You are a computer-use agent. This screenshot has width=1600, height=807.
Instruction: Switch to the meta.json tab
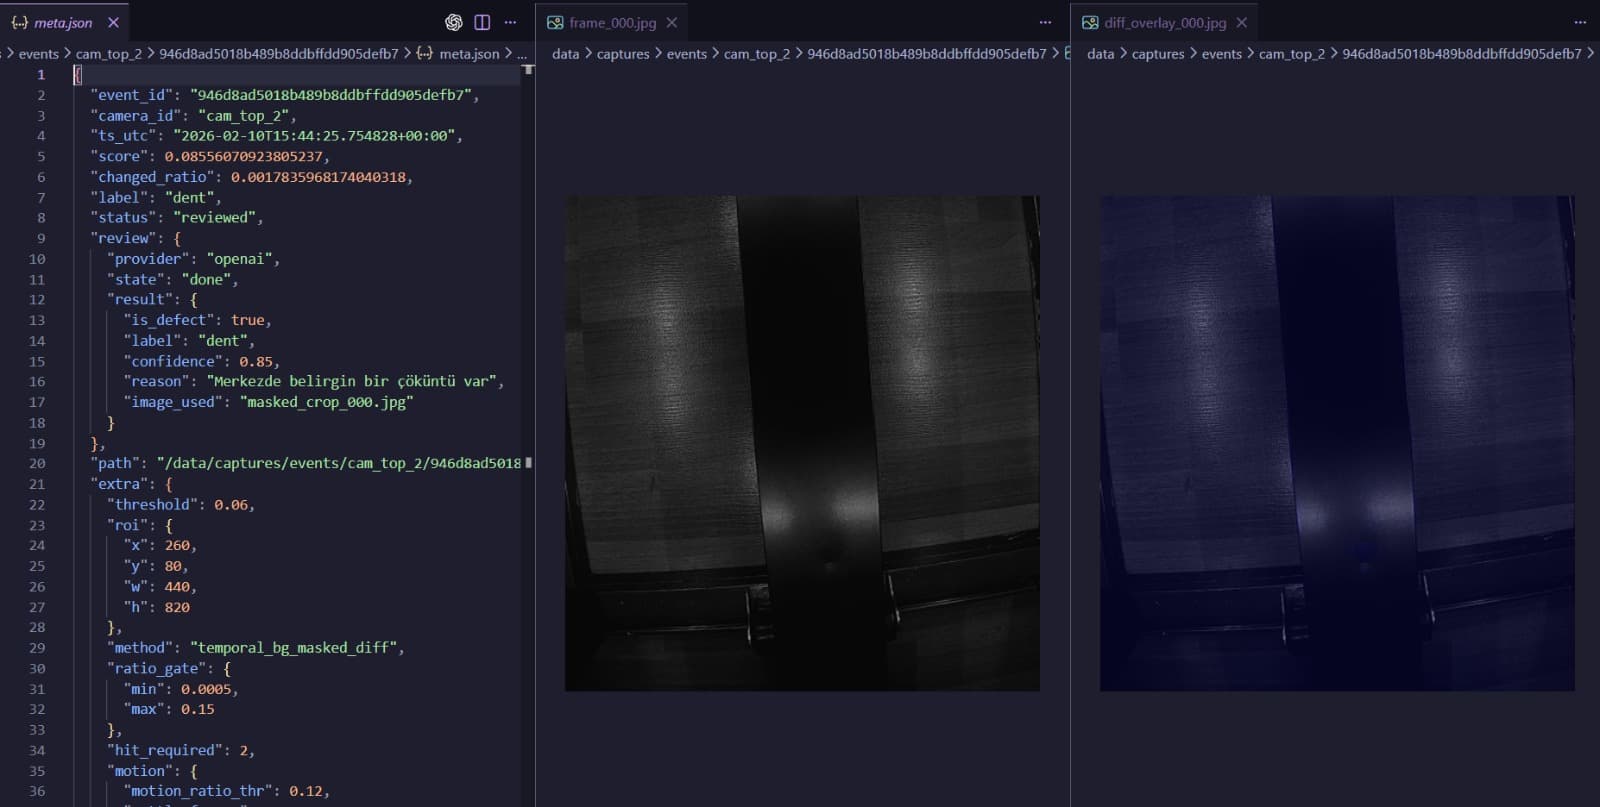(x=62, y=22)
